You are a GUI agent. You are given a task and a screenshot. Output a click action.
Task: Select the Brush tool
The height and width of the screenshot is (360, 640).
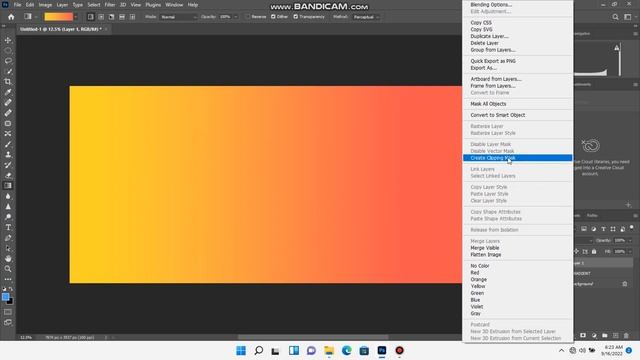click(x=8, y=144)
